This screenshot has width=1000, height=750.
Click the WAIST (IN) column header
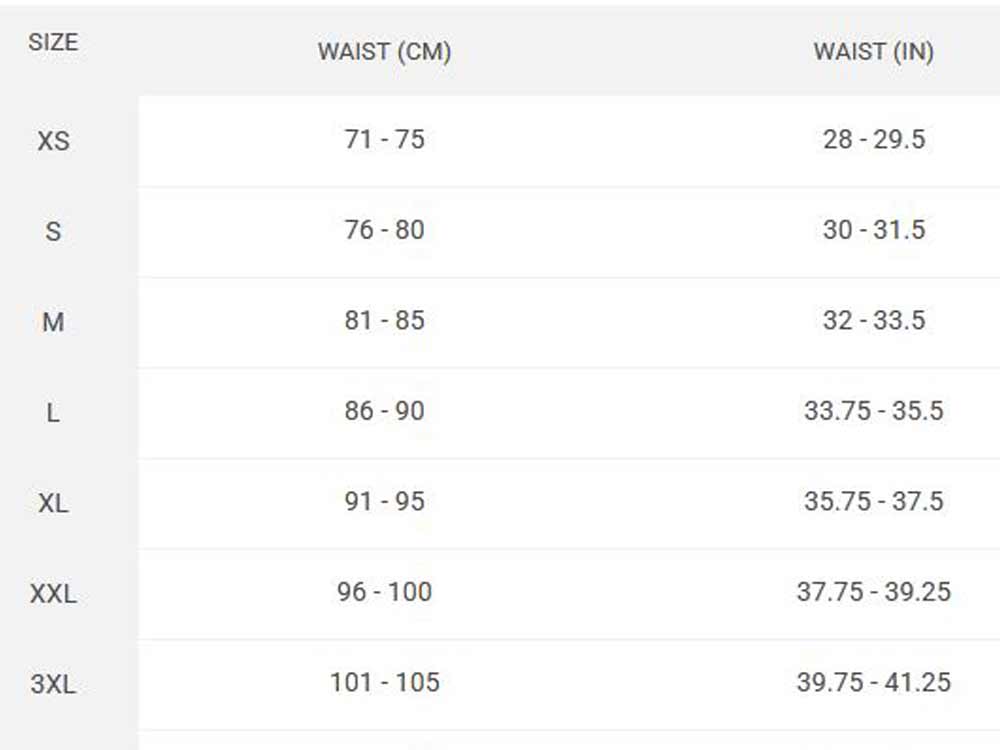[x=873, y=52]
